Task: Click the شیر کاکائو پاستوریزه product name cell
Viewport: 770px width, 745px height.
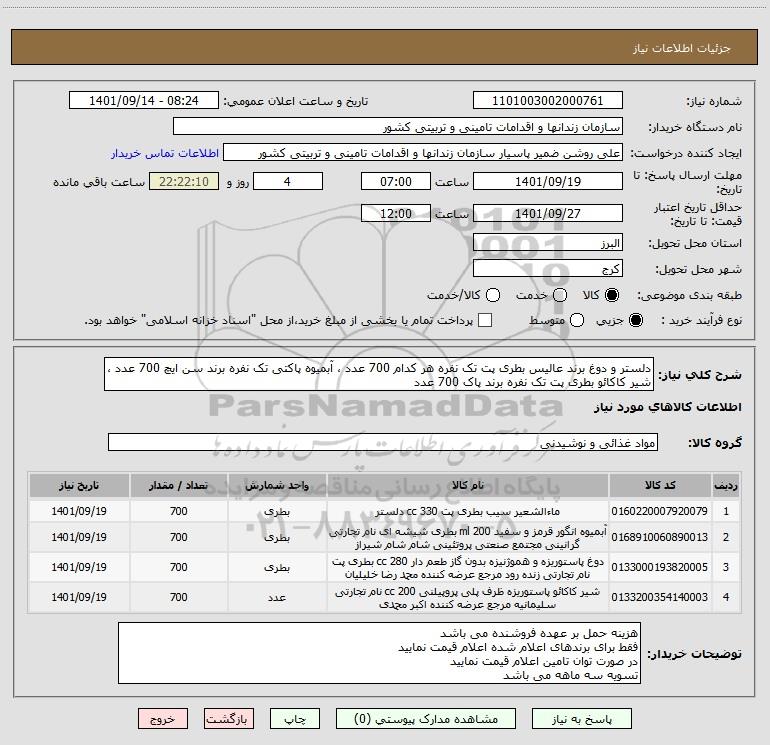Action: 468,598
